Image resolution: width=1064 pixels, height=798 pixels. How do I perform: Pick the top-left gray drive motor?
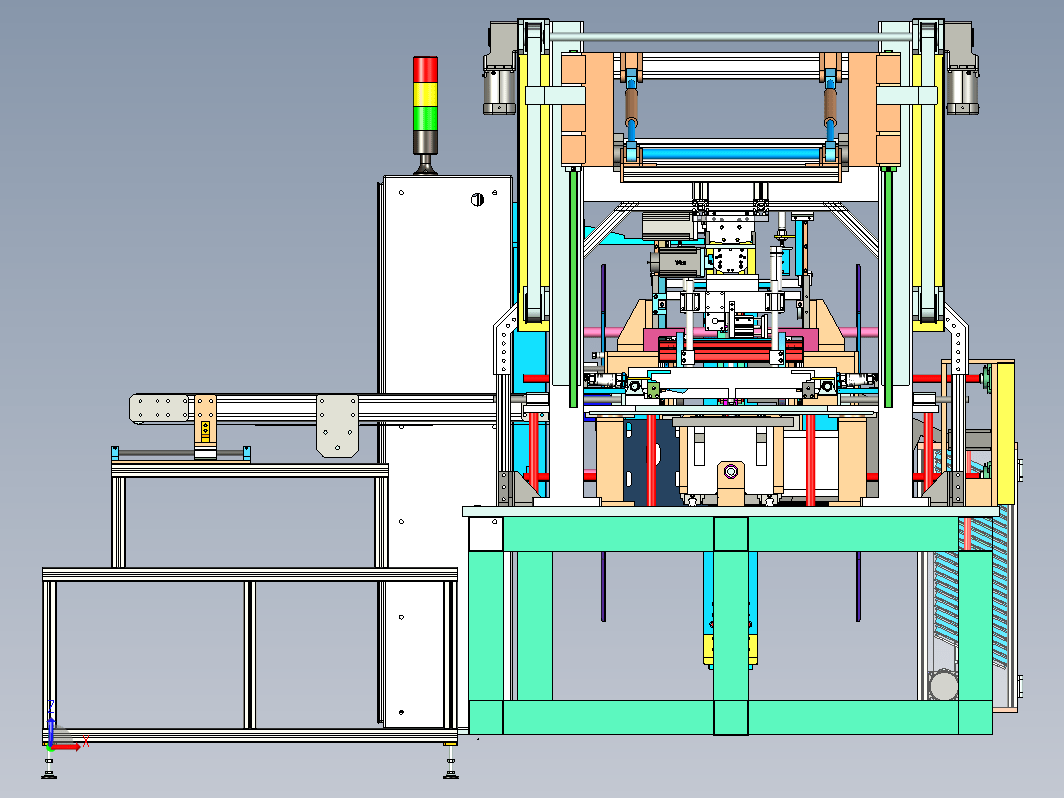click(x=497, y=68)
